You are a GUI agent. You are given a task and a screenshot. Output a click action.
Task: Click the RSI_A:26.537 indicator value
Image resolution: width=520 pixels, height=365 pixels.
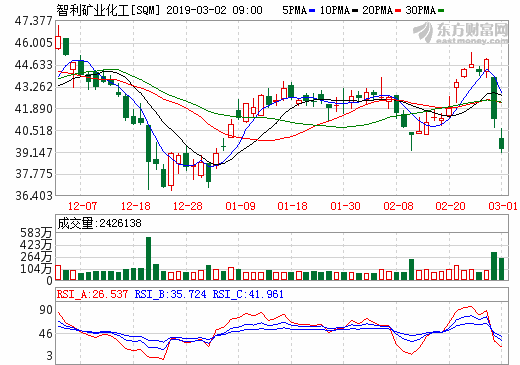click(92, 294)
